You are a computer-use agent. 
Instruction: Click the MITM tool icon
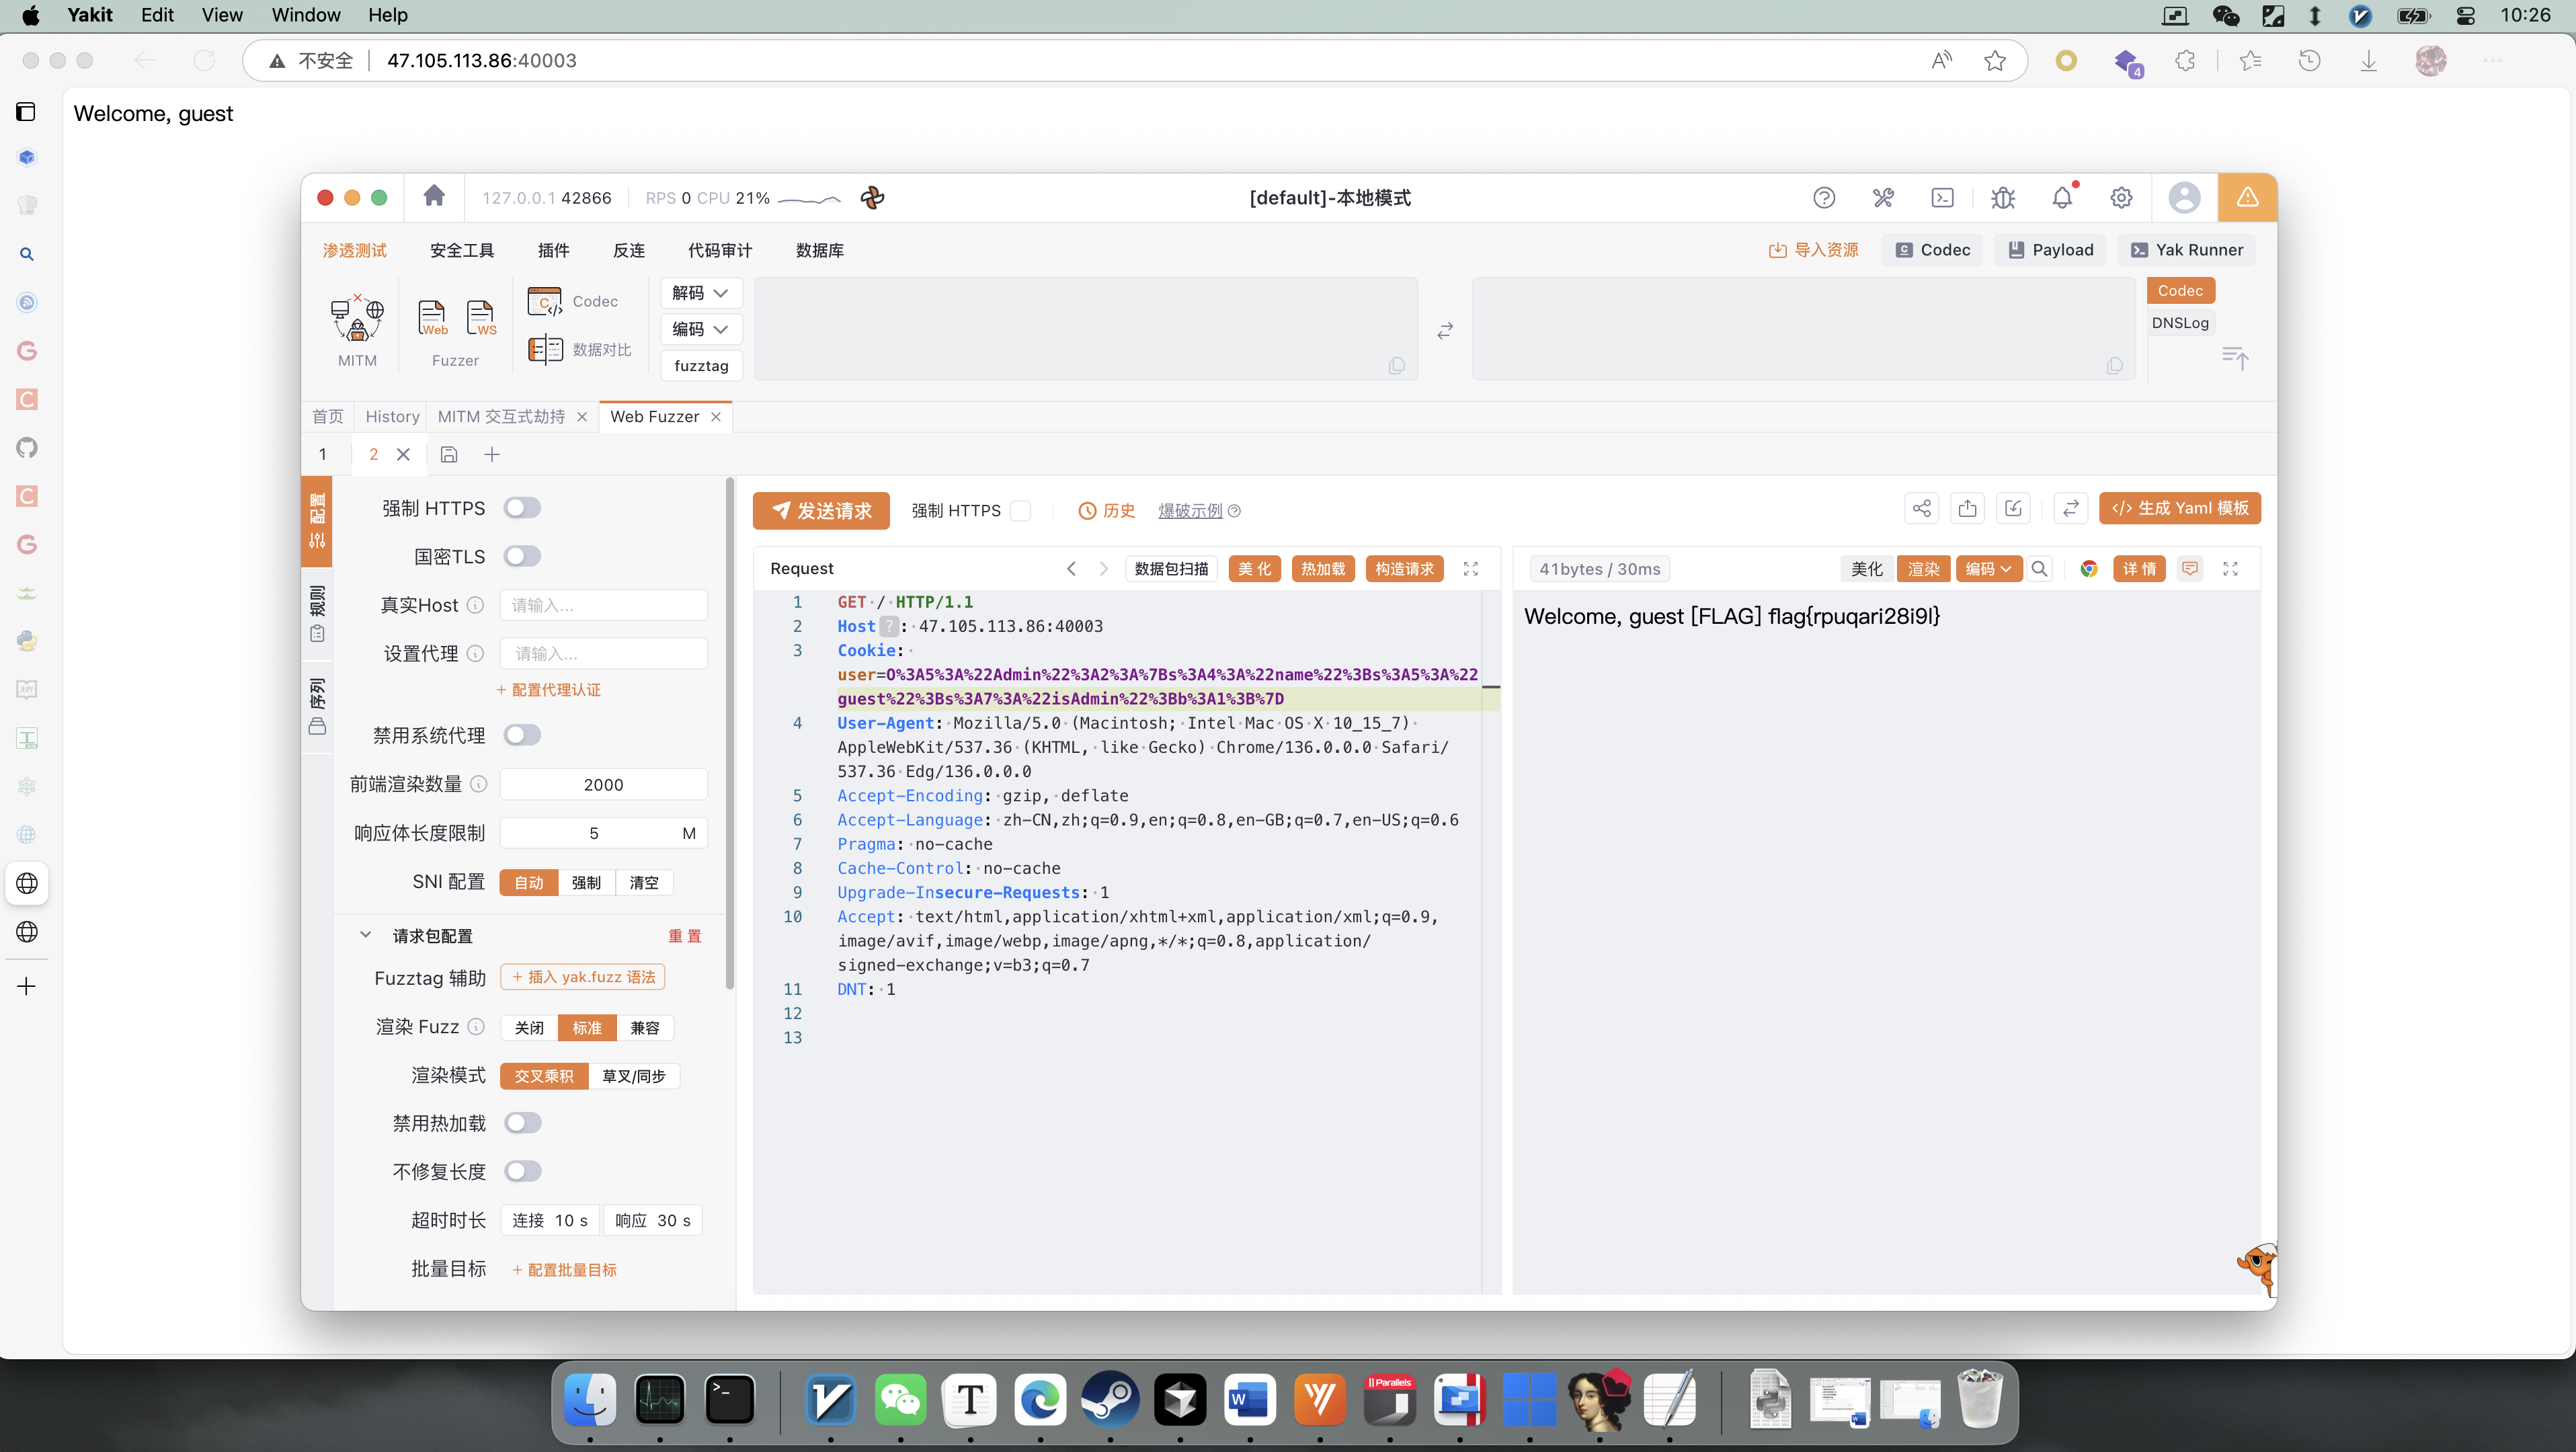(357, 319)
